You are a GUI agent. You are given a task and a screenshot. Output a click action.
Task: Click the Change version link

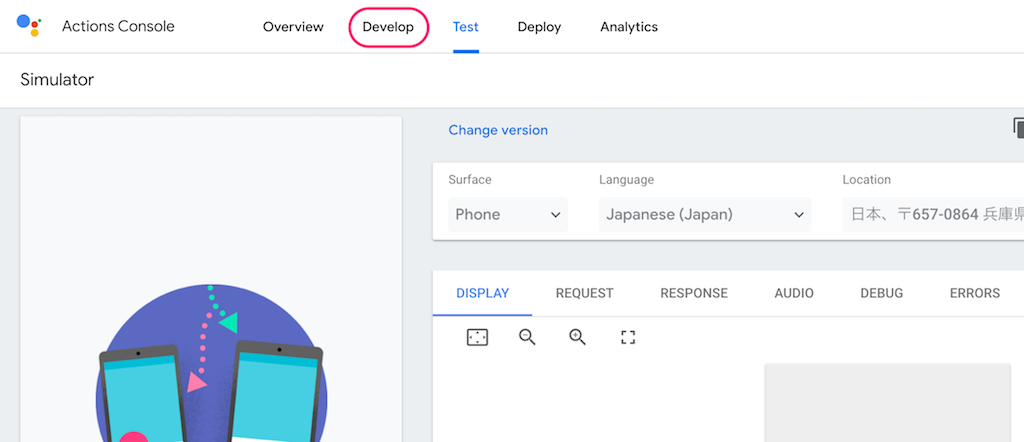[498, 130]
